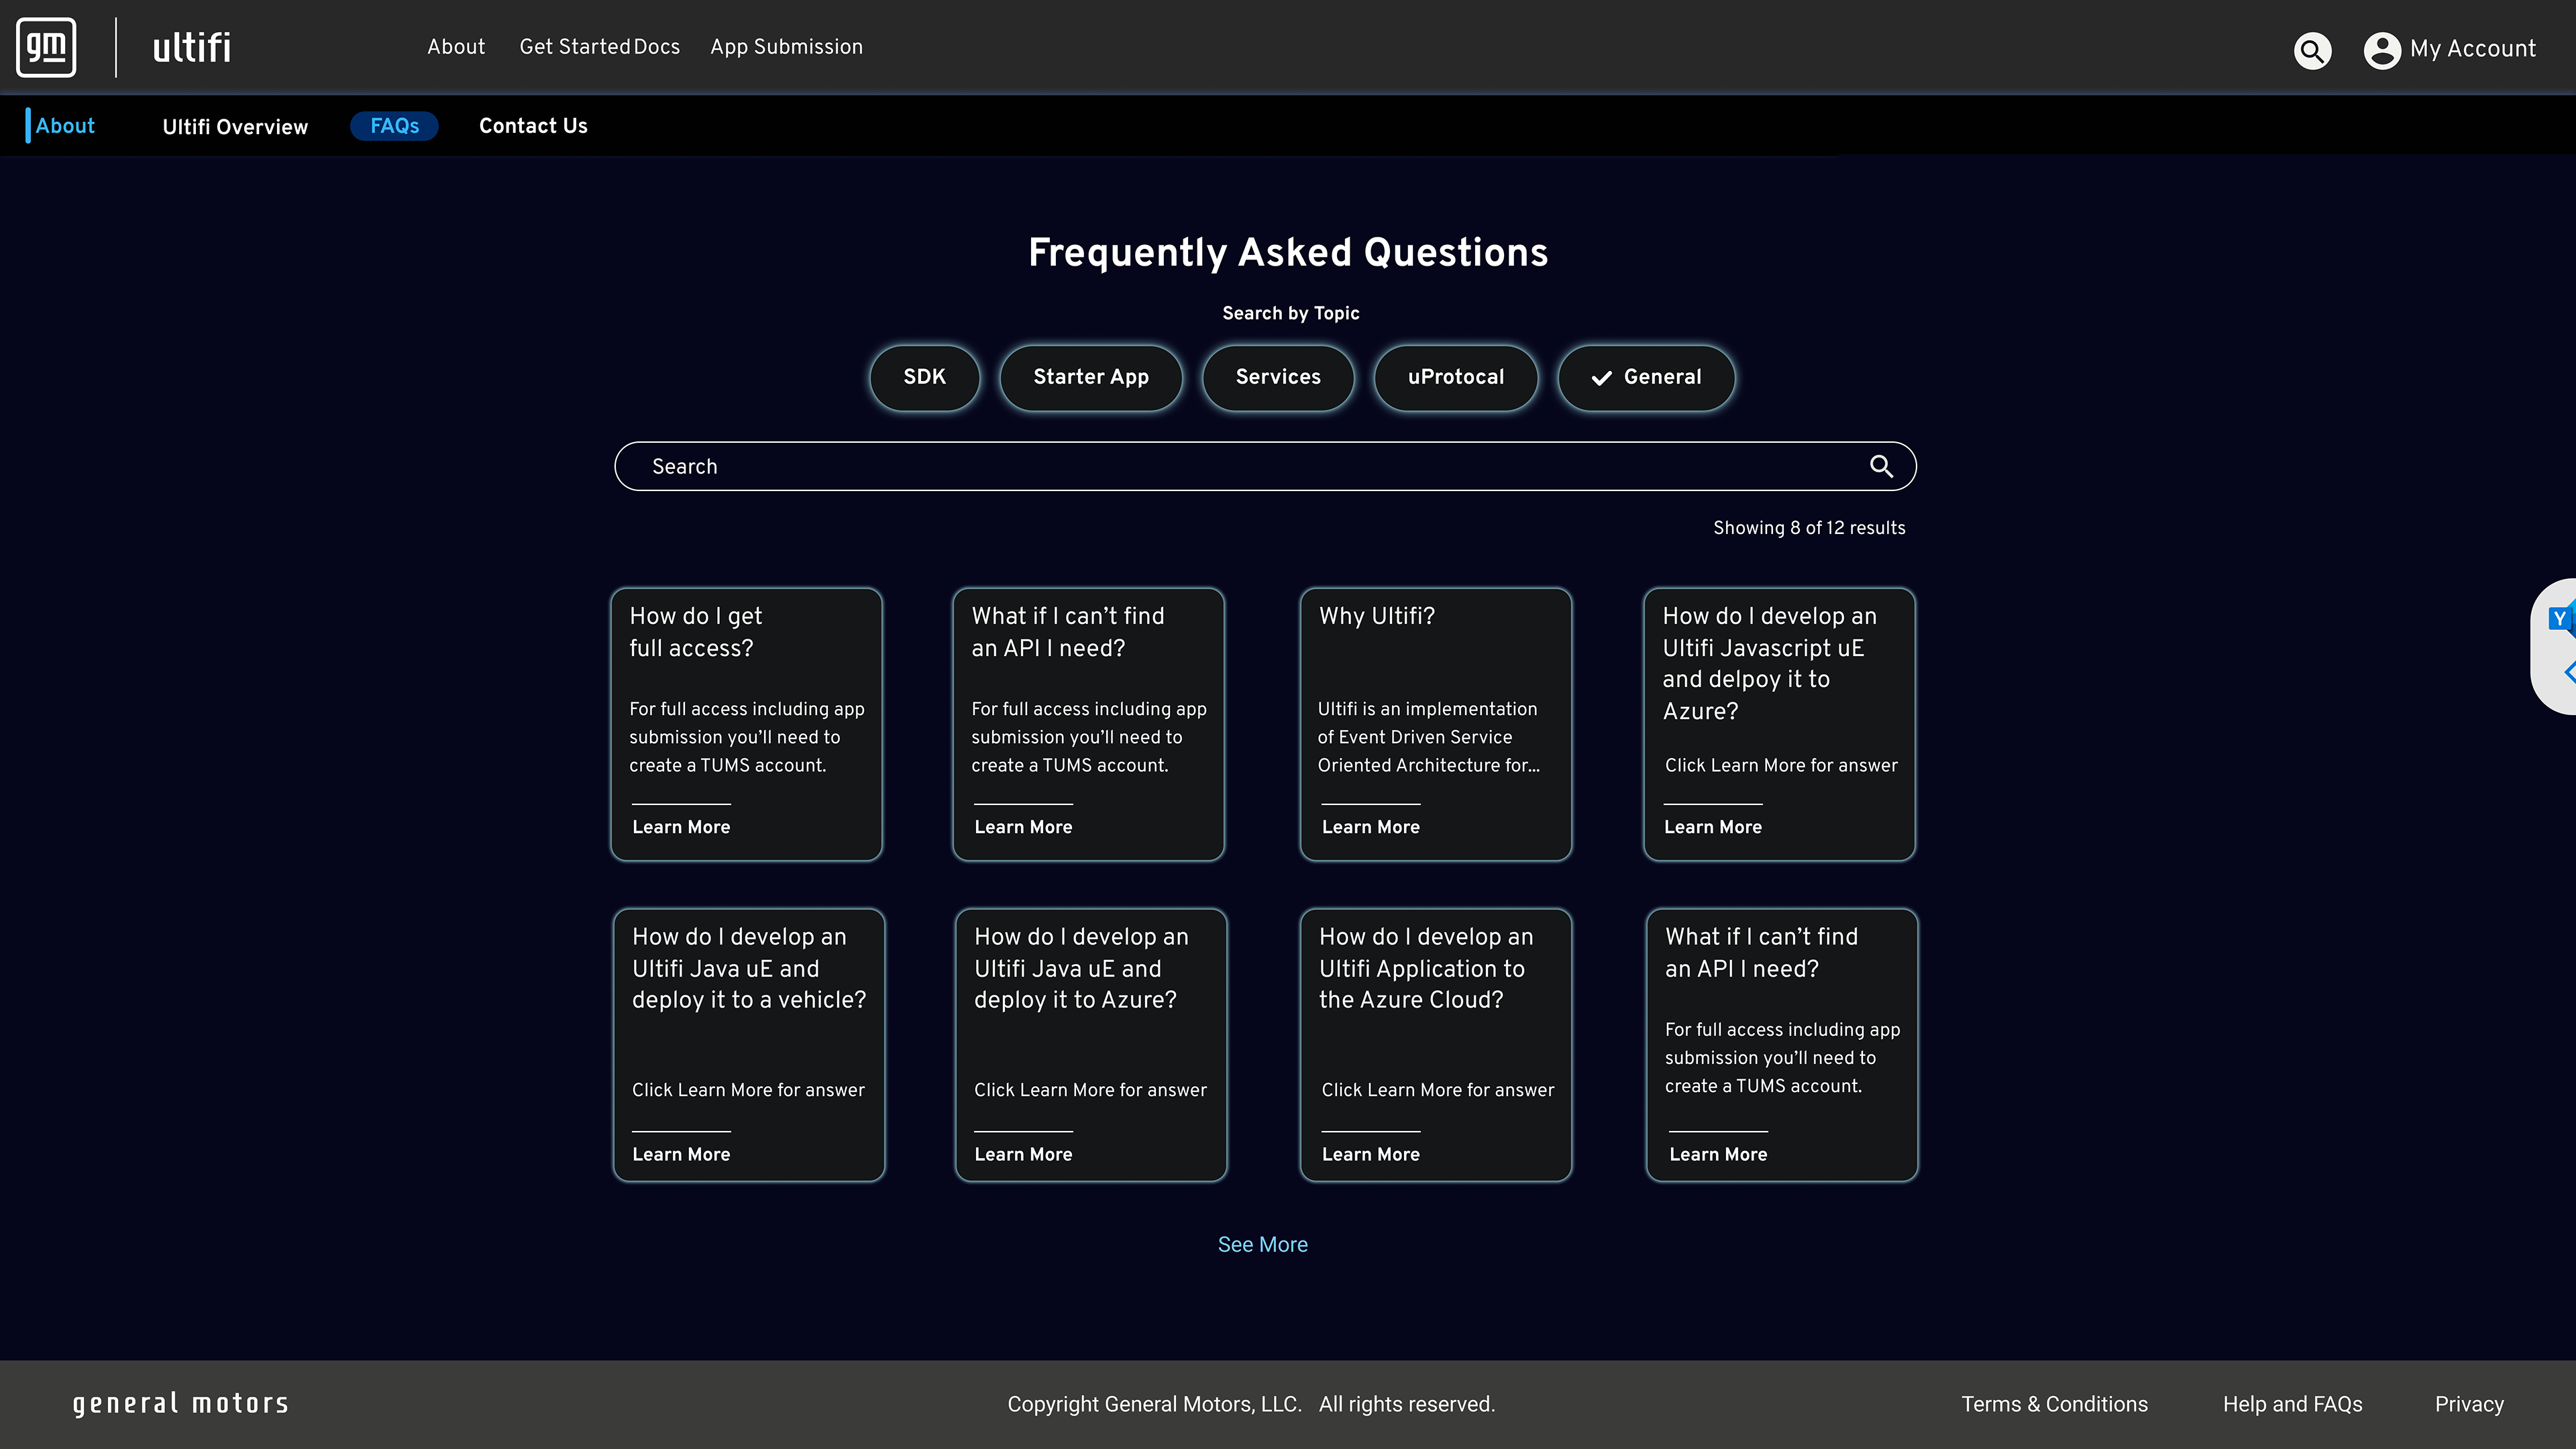Viewport: 2576px width, 1449px height.
Task: Click the My Account avatar icon
Action: click(x=2382, y=50)
